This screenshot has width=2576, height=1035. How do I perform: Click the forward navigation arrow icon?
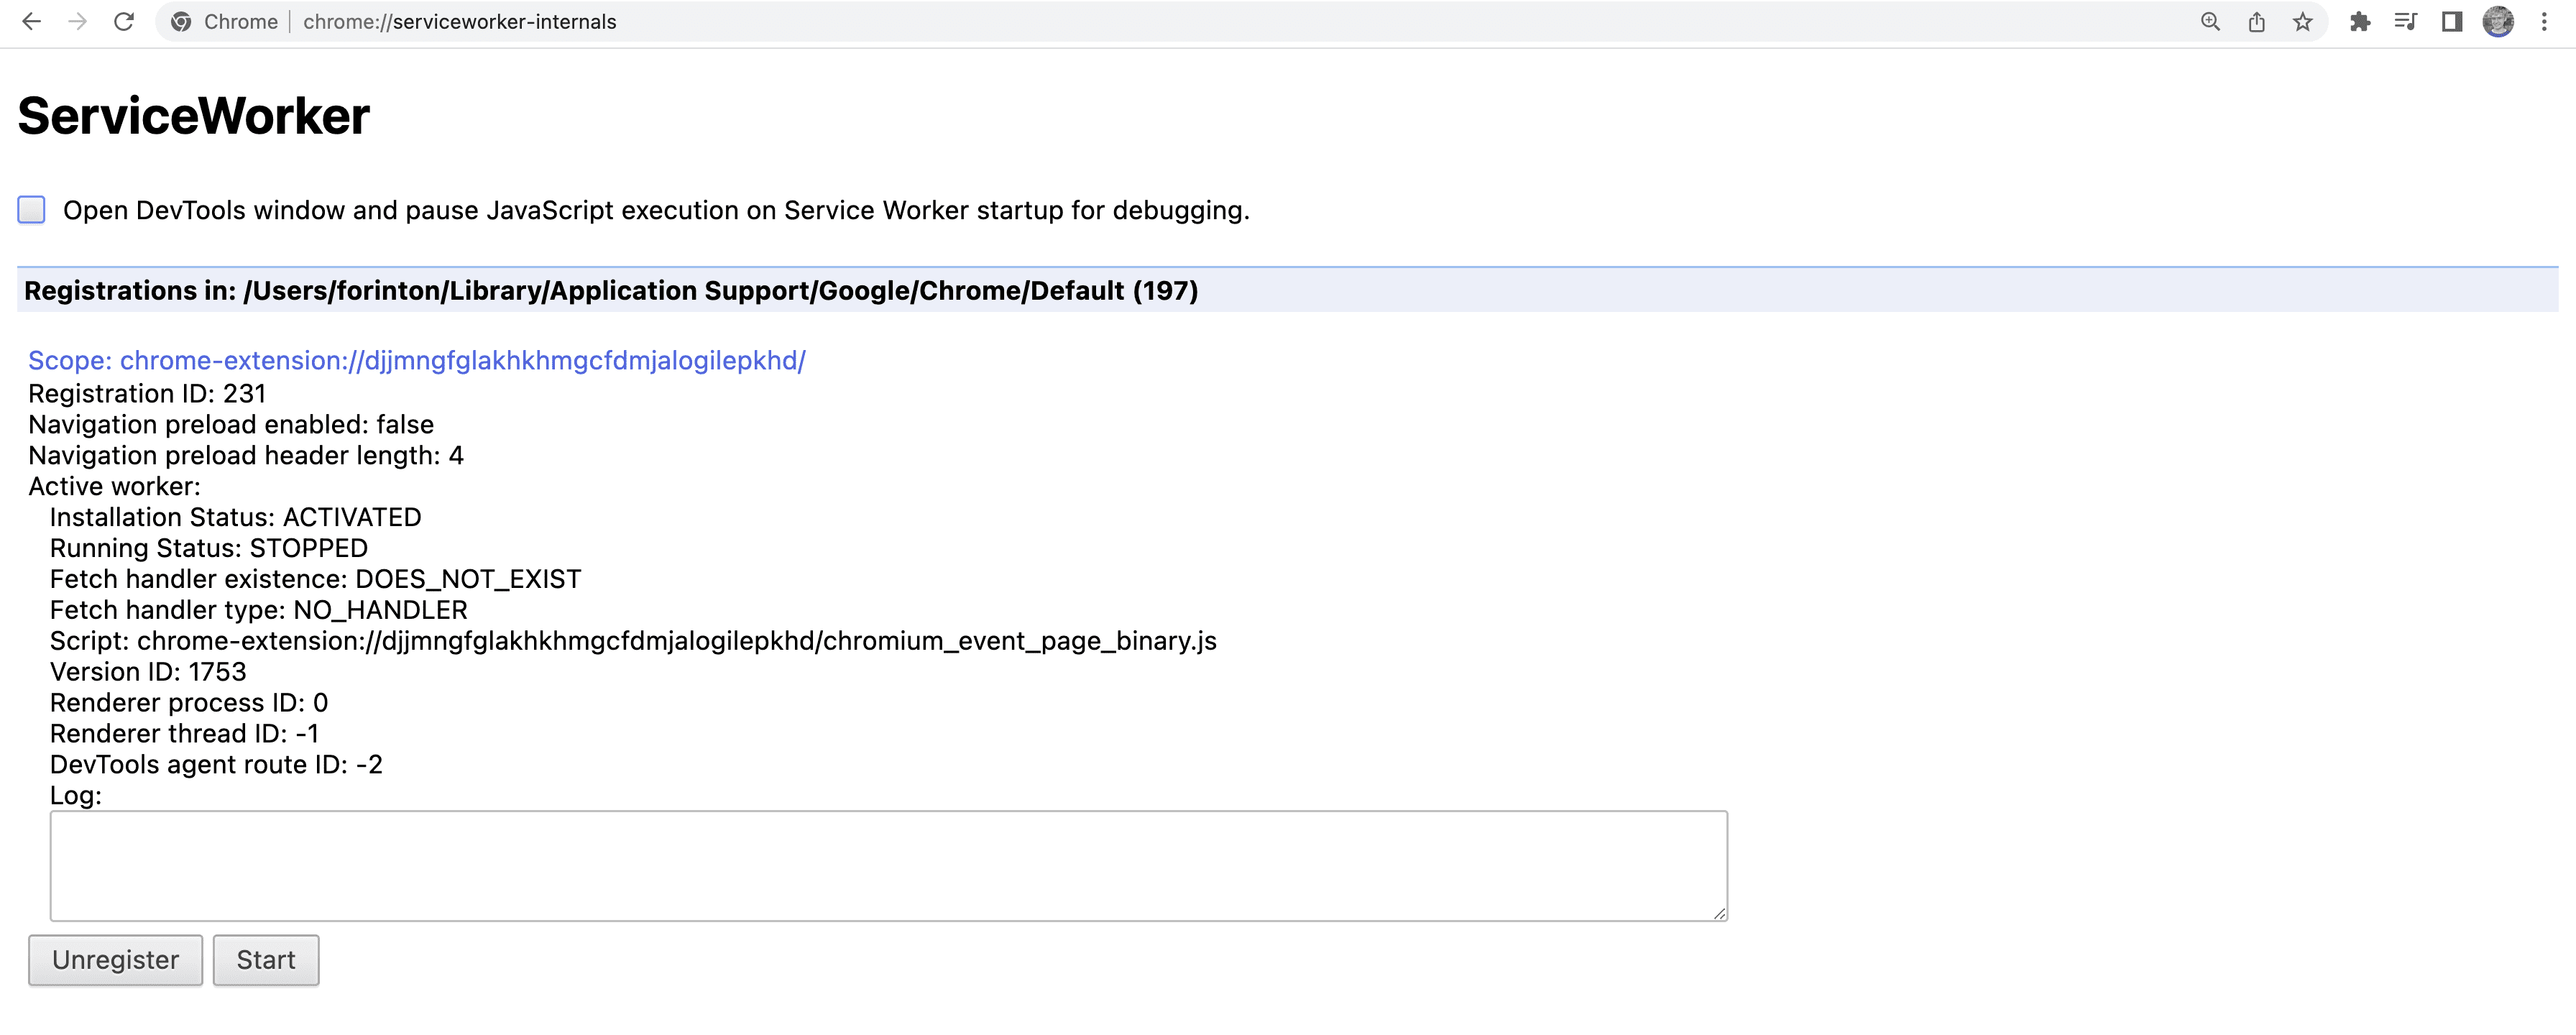coord(74,22)
